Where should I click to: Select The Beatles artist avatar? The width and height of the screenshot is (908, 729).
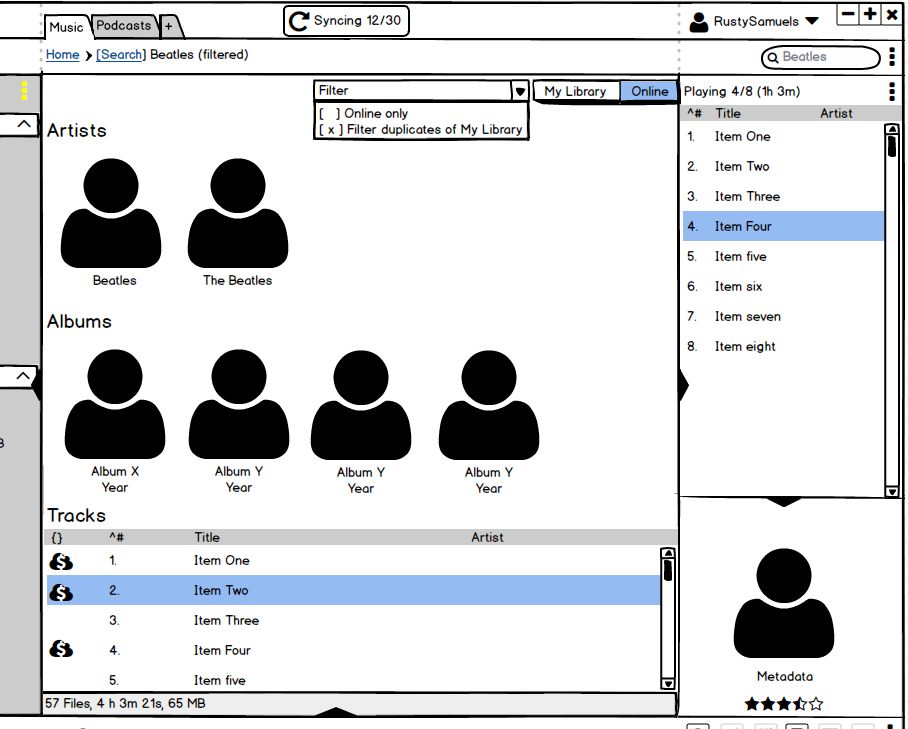238,214
